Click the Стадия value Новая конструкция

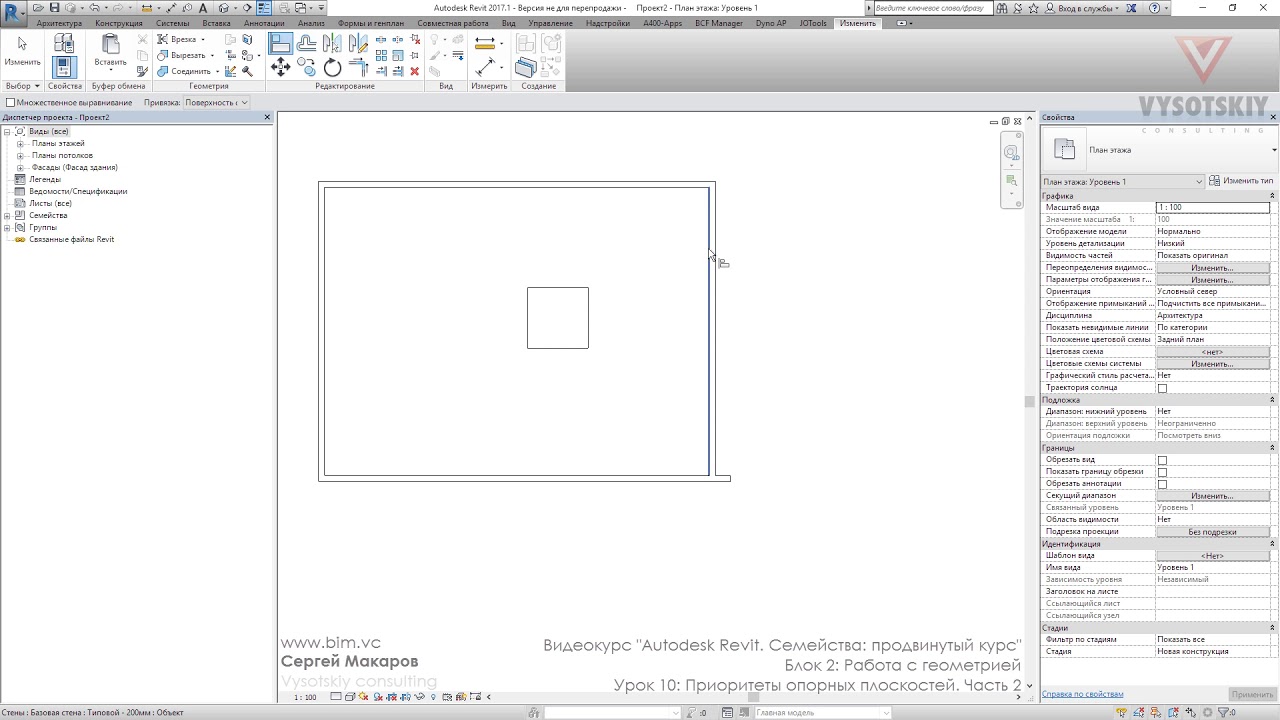pyautogui.click(x=1212, y=652)
